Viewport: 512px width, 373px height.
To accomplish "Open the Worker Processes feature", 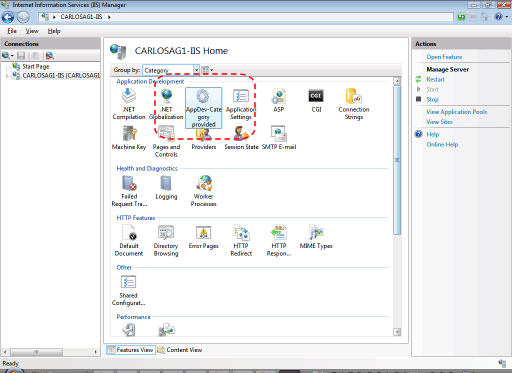I will point(203,191).
